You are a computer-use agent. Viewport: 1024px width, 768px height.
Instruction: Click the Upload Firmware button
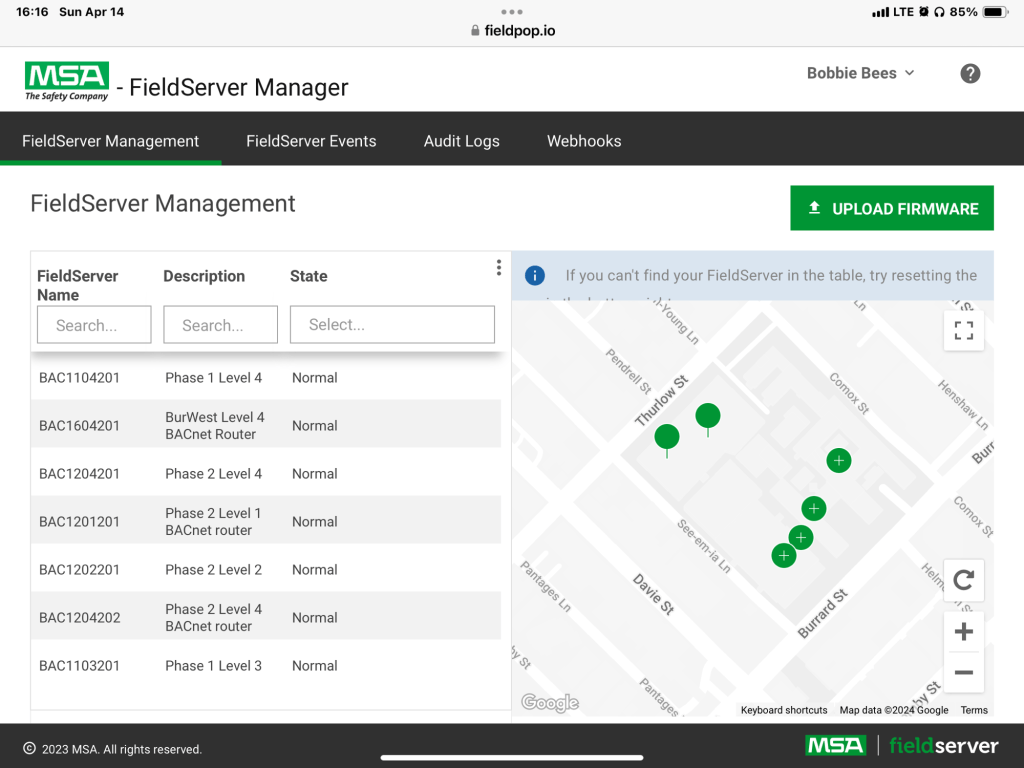892,208
